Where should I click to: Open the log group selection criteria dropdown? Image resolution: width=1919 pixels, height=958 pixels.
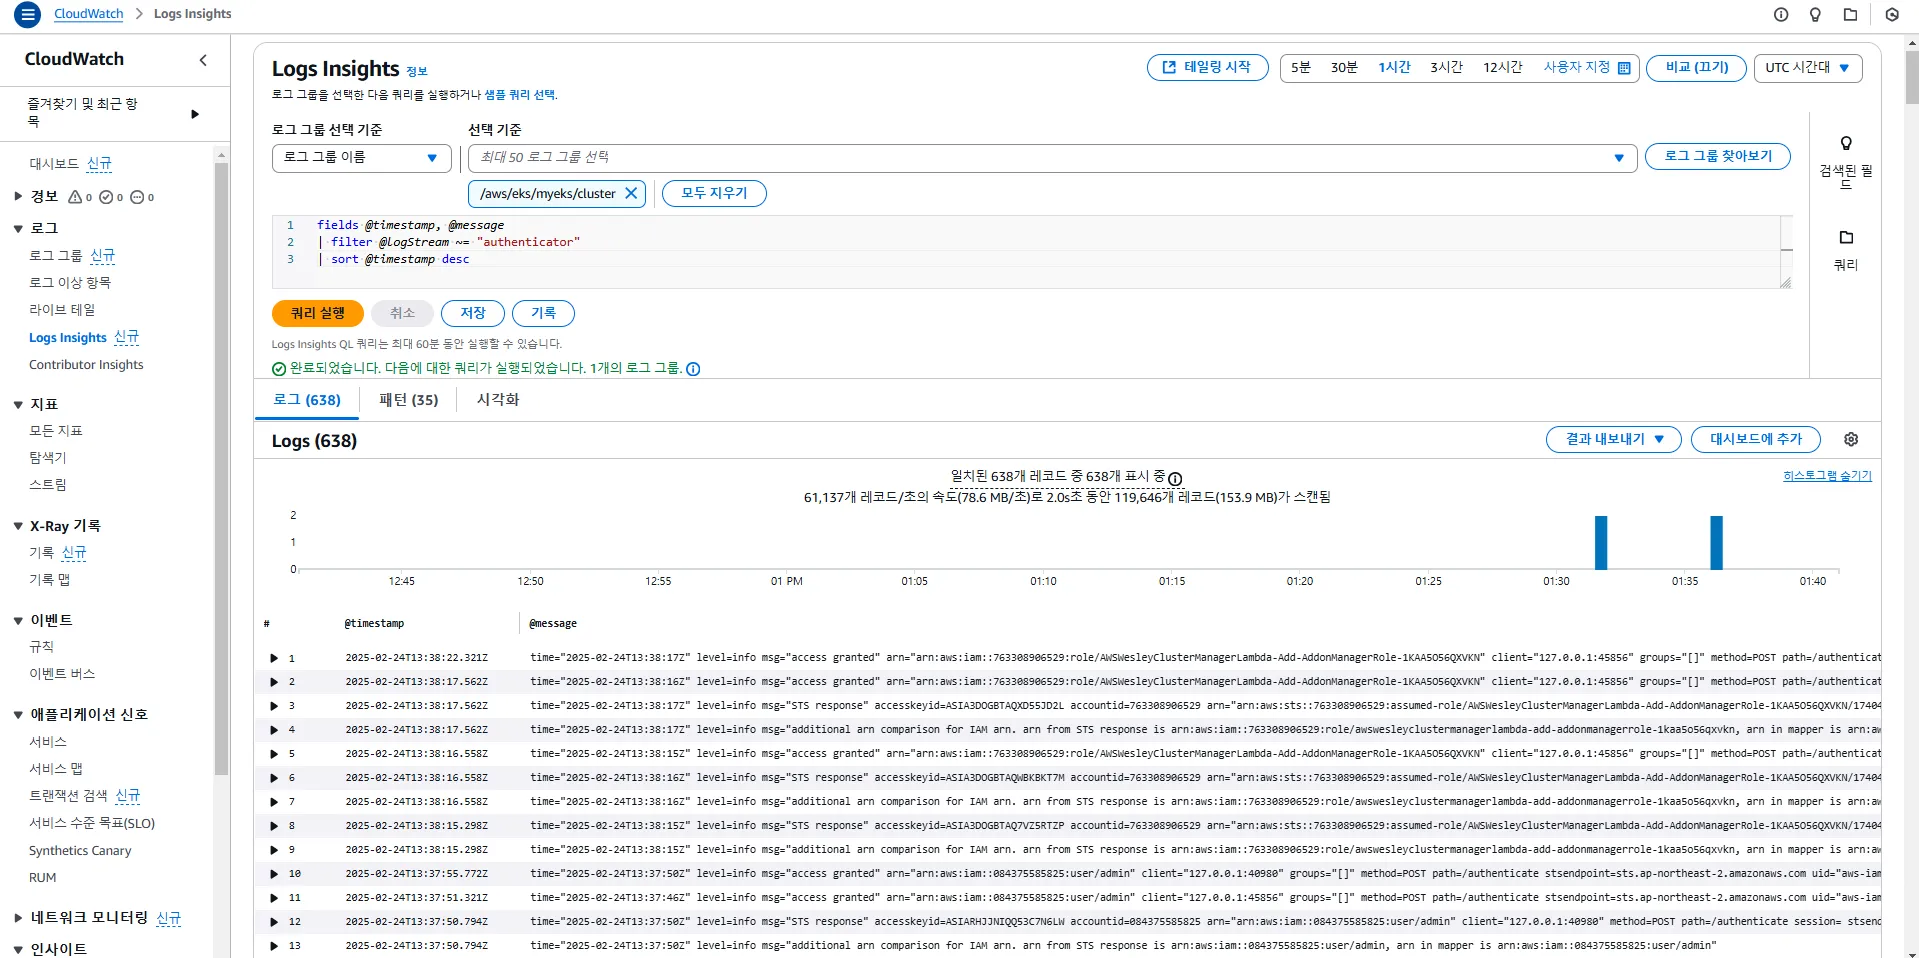(362, 158)
